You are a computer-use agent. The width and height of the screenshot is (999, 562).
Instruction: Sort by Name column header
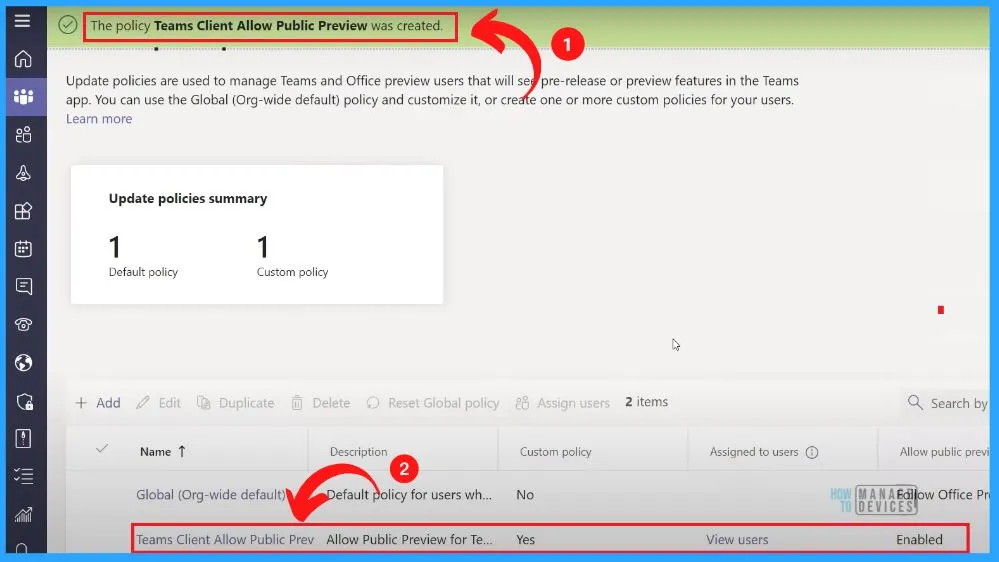coord(162,451)
